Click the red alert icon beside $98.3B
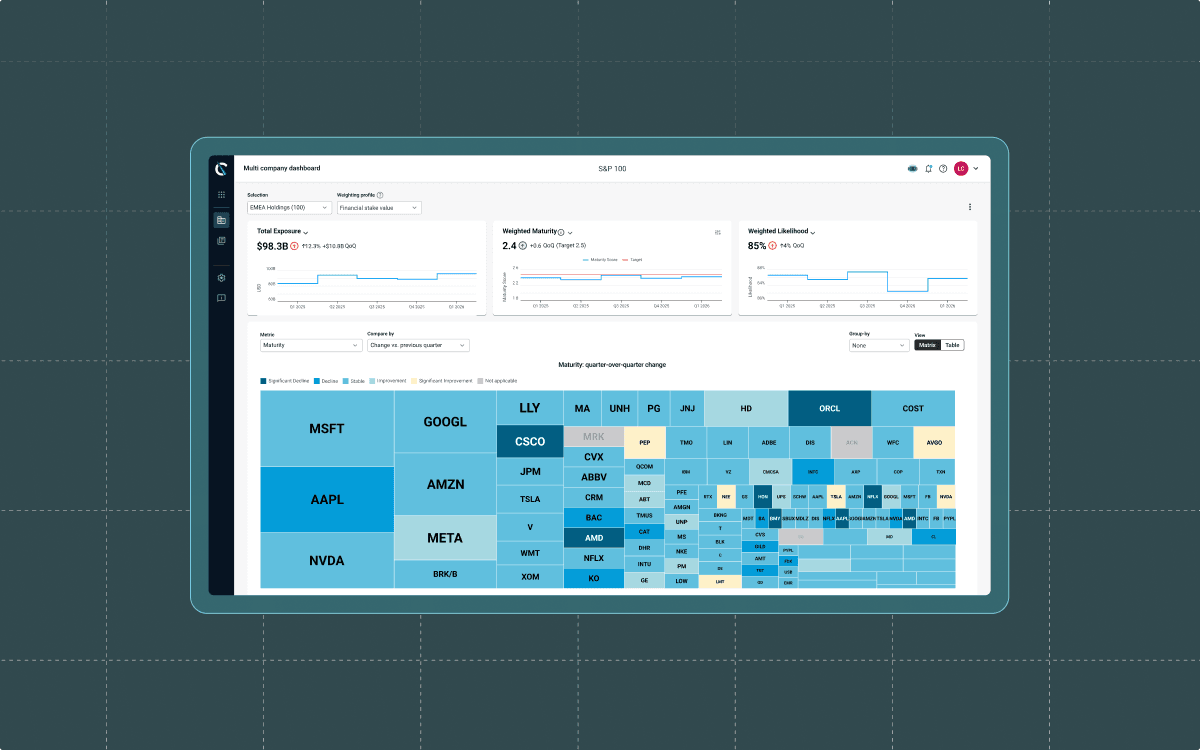 (294, 245)
